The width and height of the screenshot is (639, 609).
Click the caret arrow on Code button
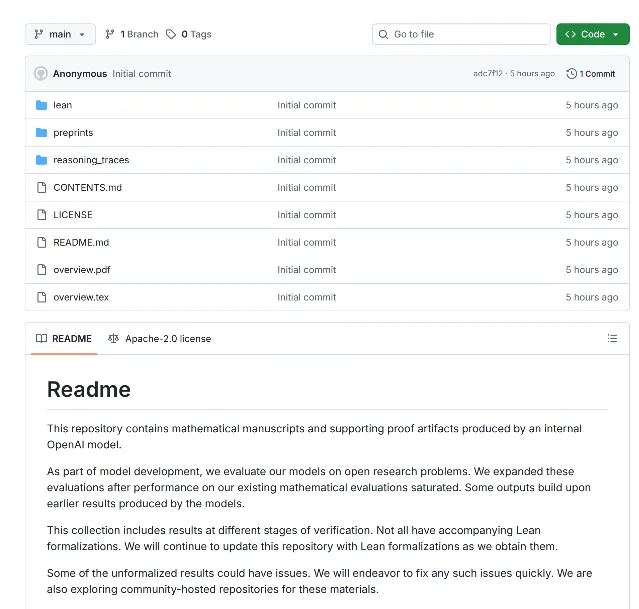point(615,35)
